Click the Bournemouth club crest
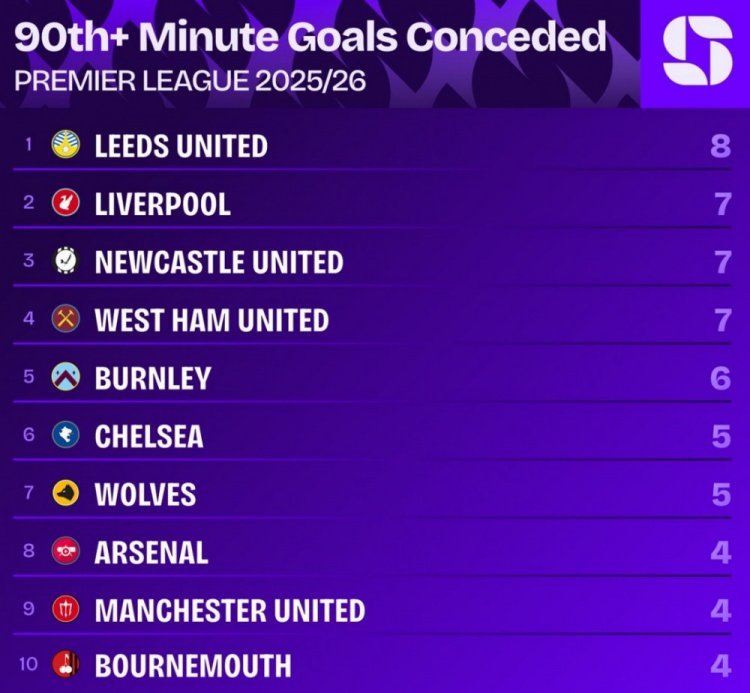750x693 pixels. [66, 665]
